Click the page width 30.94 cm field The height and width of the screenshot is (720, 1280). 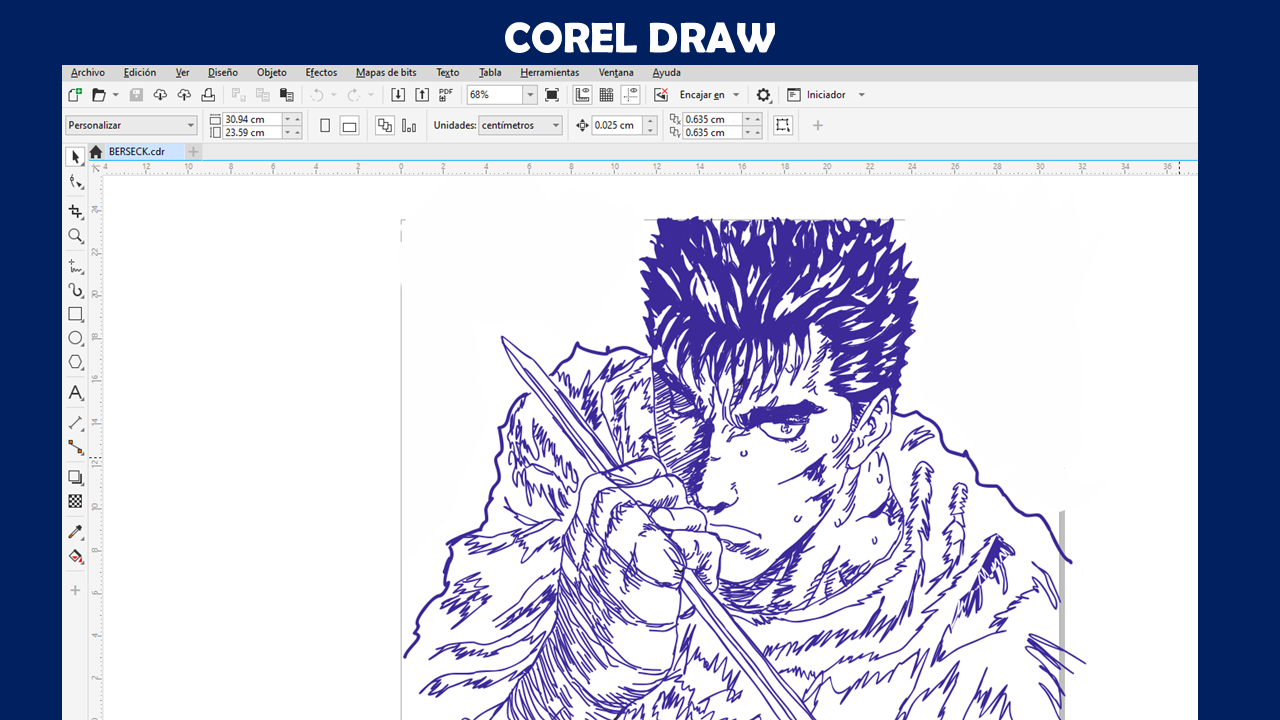coord(251,119)
